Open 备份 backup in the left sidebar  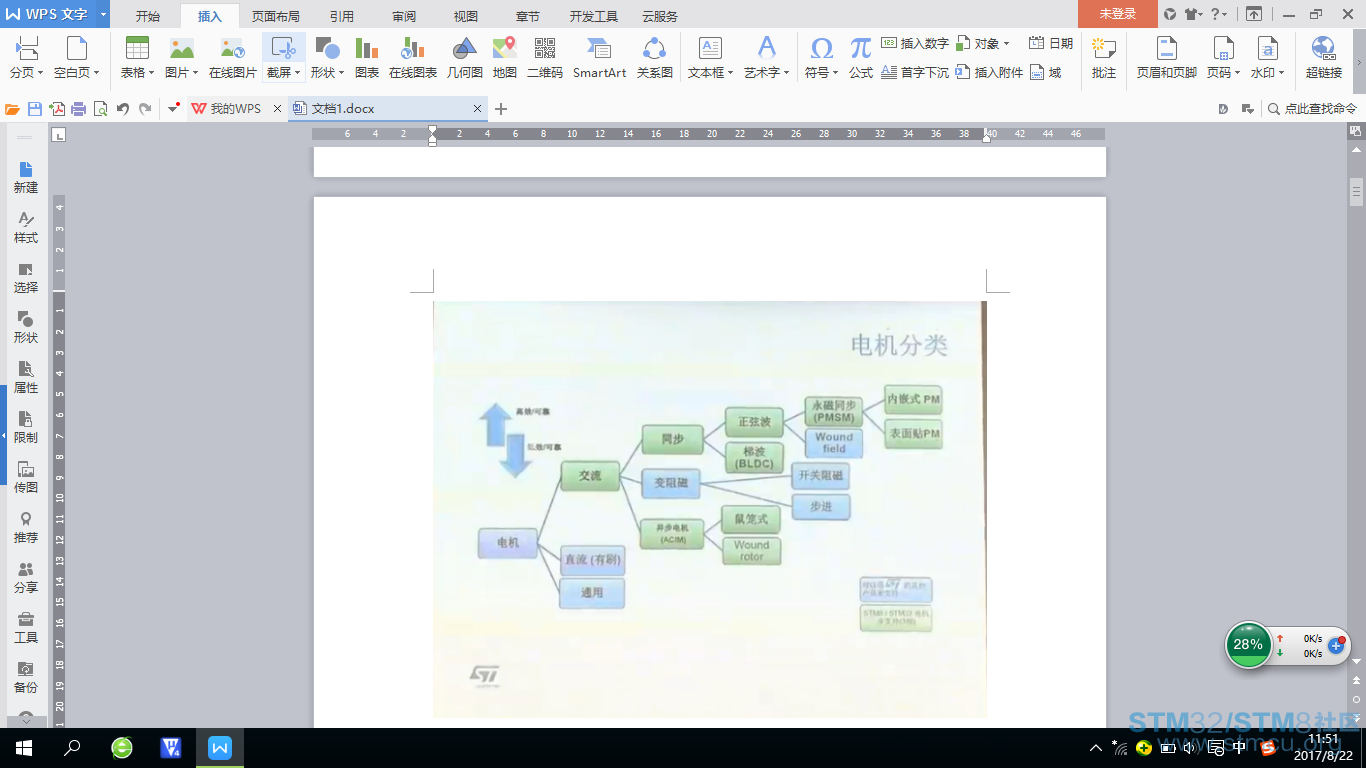[x=26, y=677]
